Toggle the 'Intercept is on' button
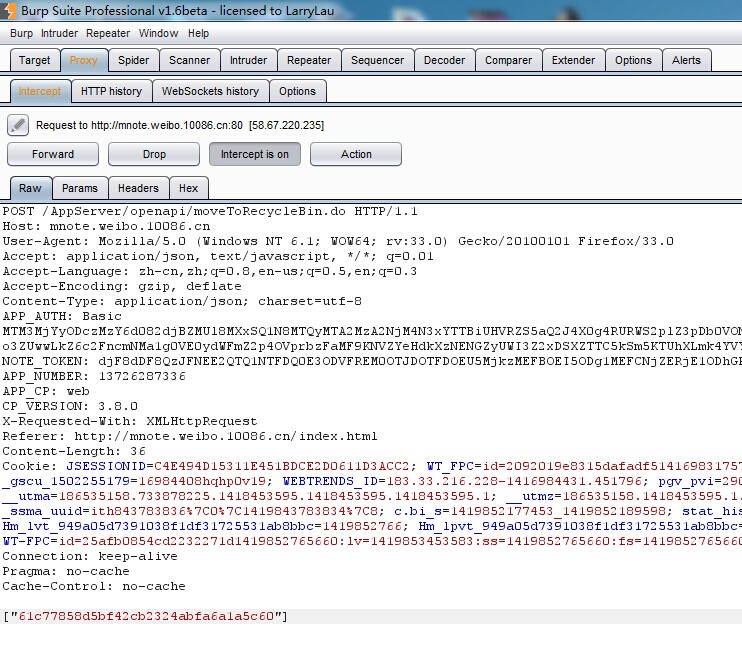Screen dimensions: 742x658 coord(255,154)
